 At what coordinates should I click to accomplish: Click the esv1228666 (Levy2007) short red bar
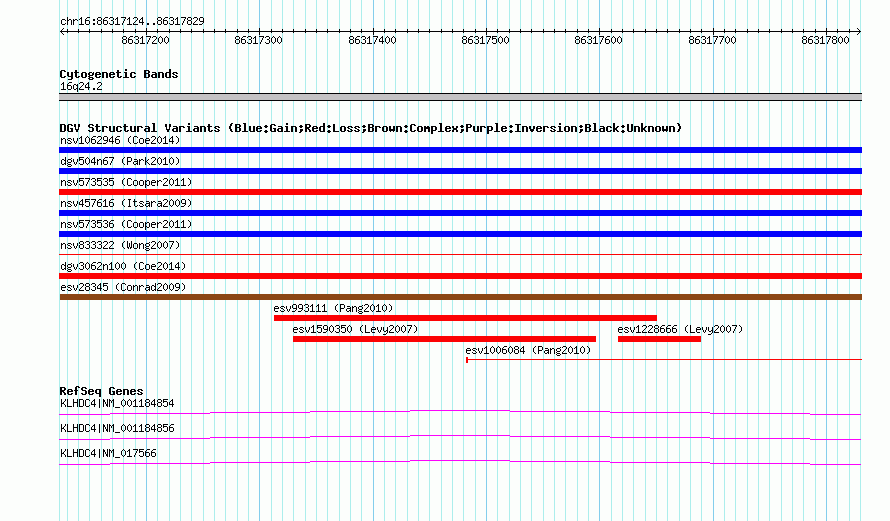(660, 339)
